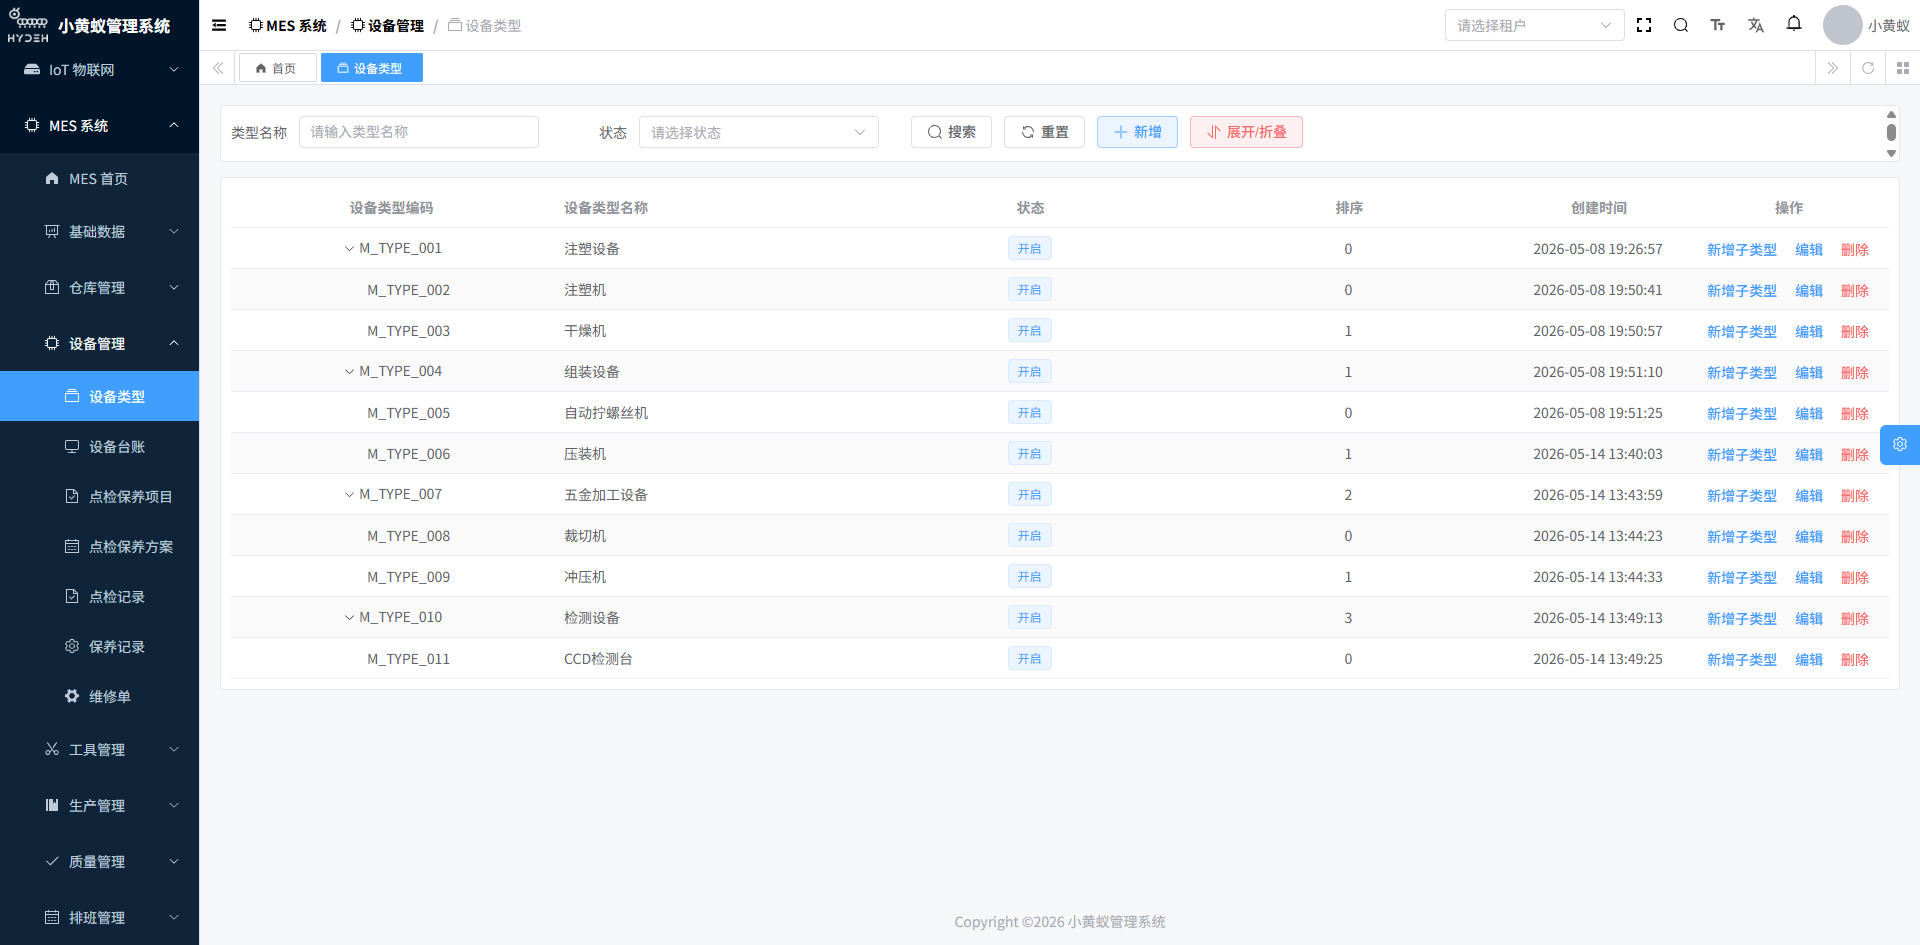Delete the 自动拧螺丝机 row

point(1855,414)
